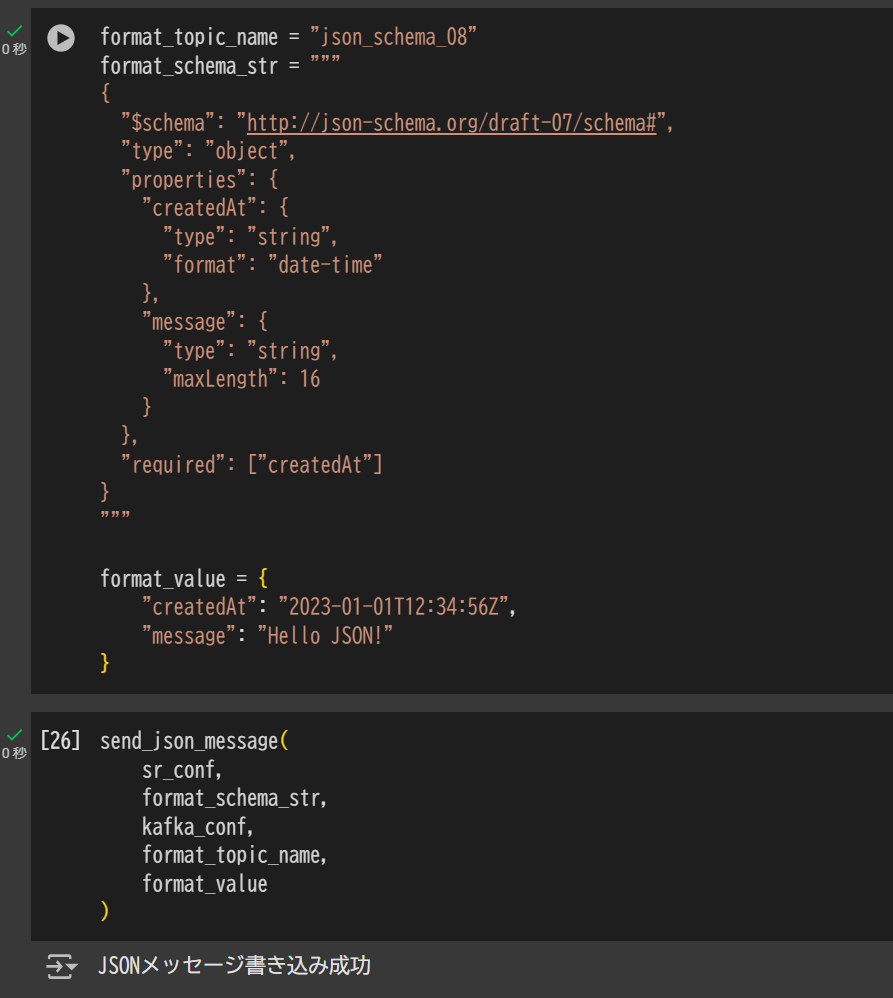
Task: Click the format_schema_str assignment line
Action: tap(220, 66)
